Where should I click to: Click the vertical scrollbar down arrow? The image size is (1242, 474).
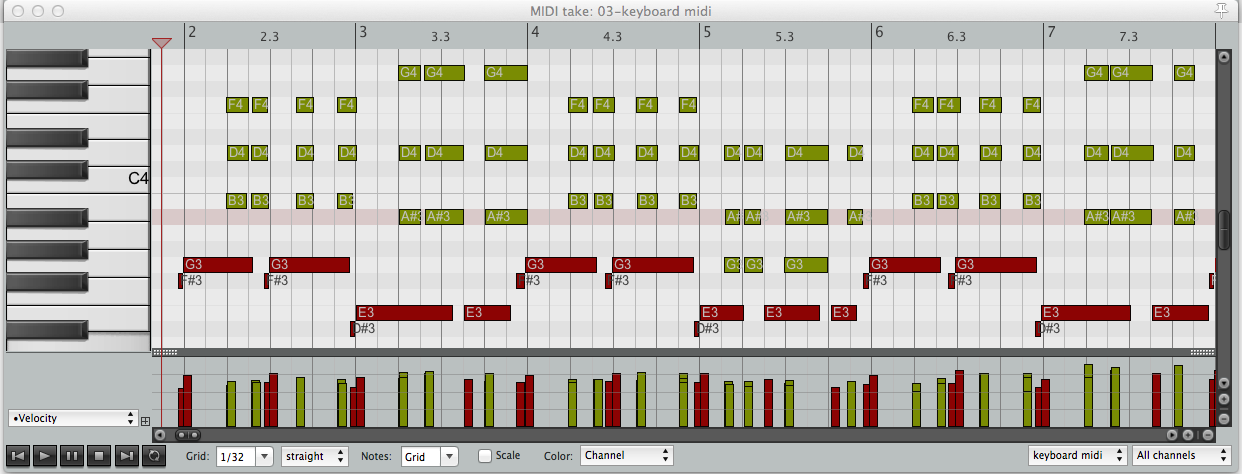(1223, 383)
